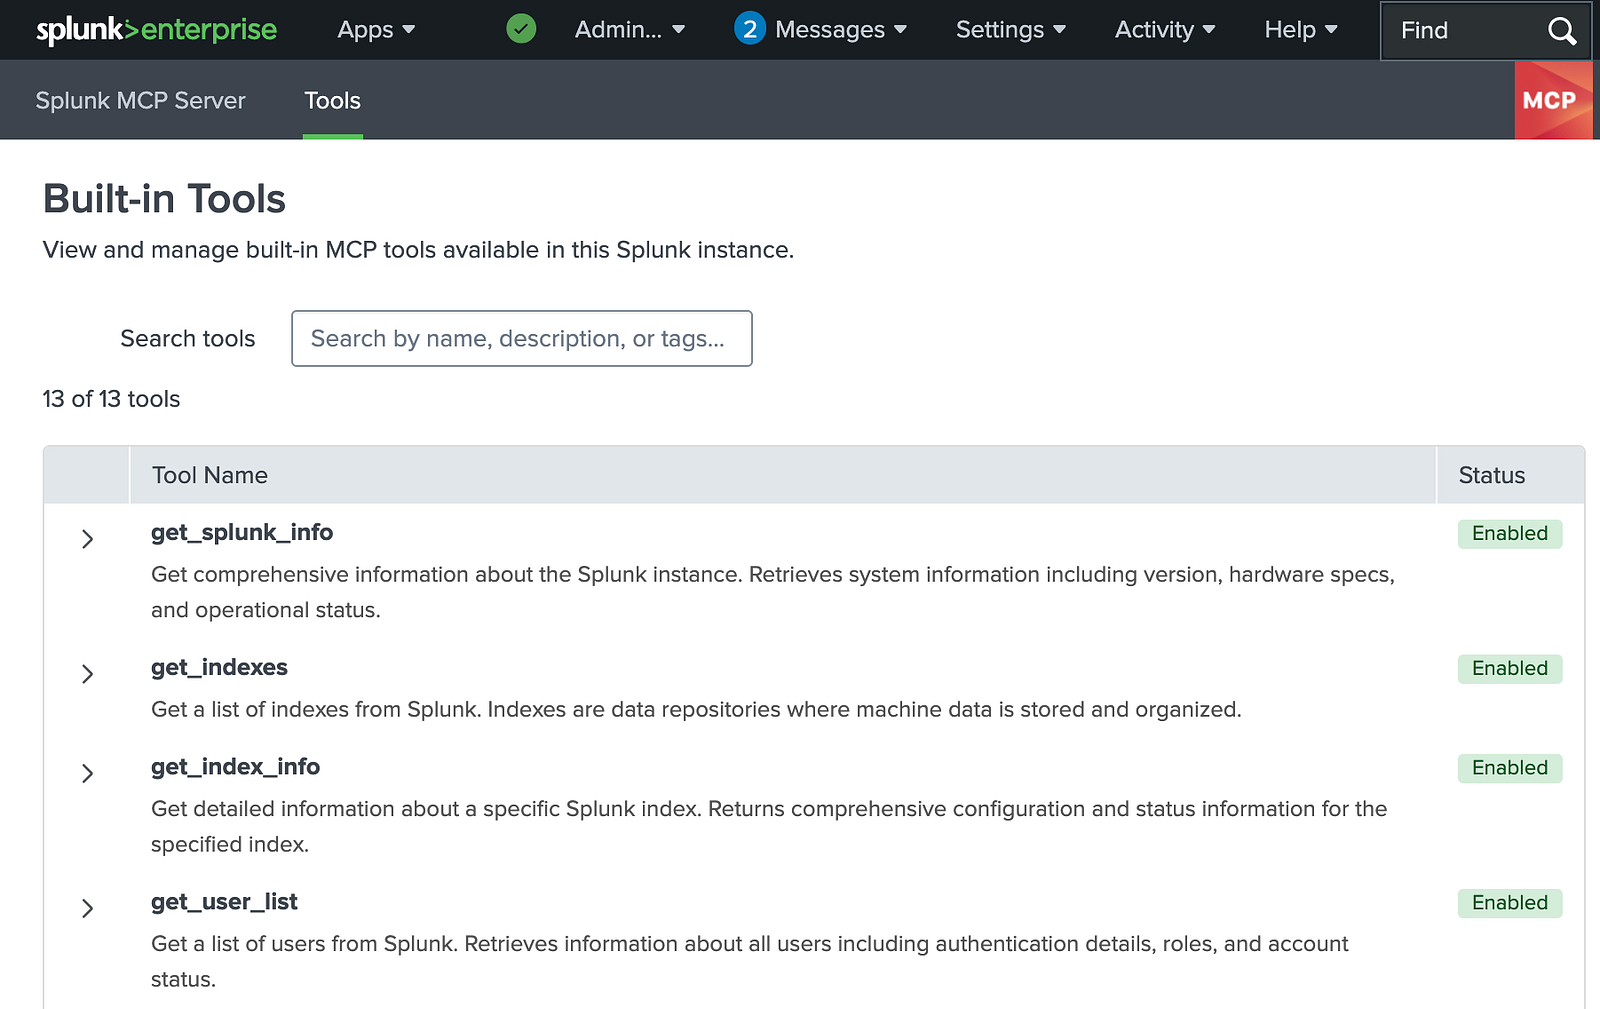1600x1009 pixels.
Task: Click the Find search magnifier icon
Action: (1562, 31)
